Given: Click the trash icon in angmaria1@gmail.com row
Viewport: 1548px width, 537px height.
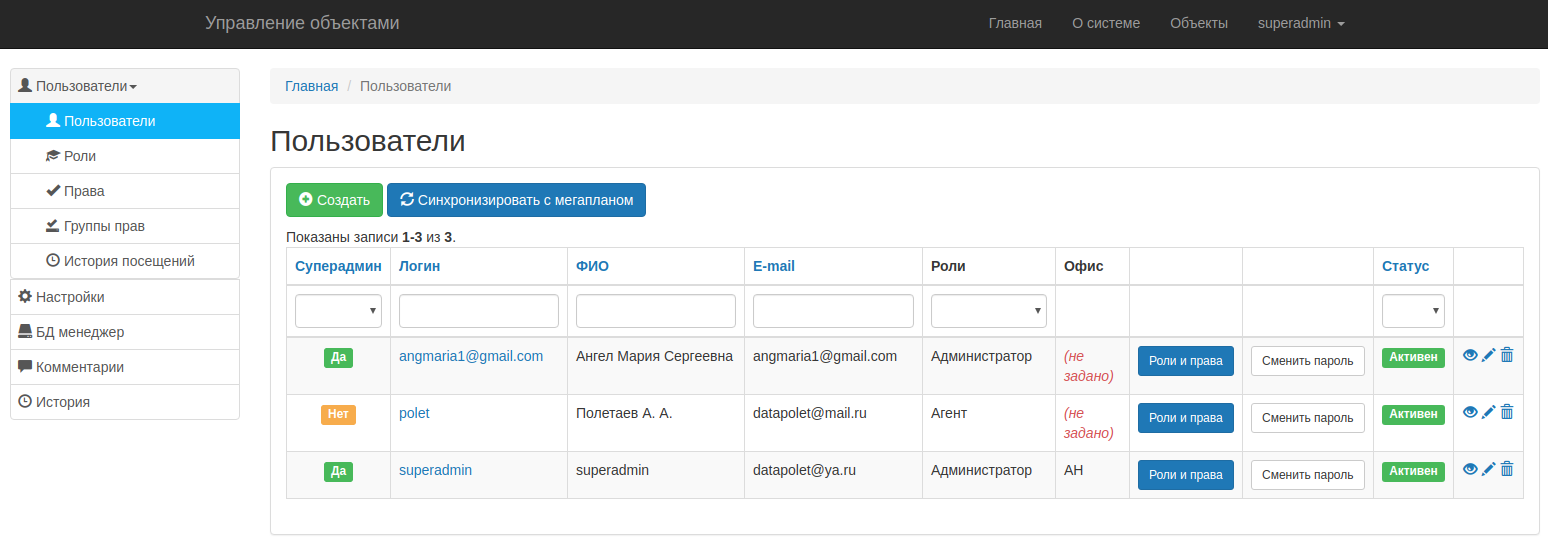Looking at the screenshot, I should pyautogui.click(x=1507, y=355).
